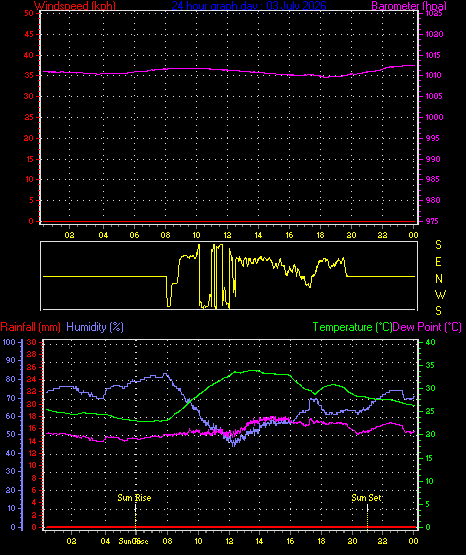Click windspeed axis value "40"

[x=29, y=55]
